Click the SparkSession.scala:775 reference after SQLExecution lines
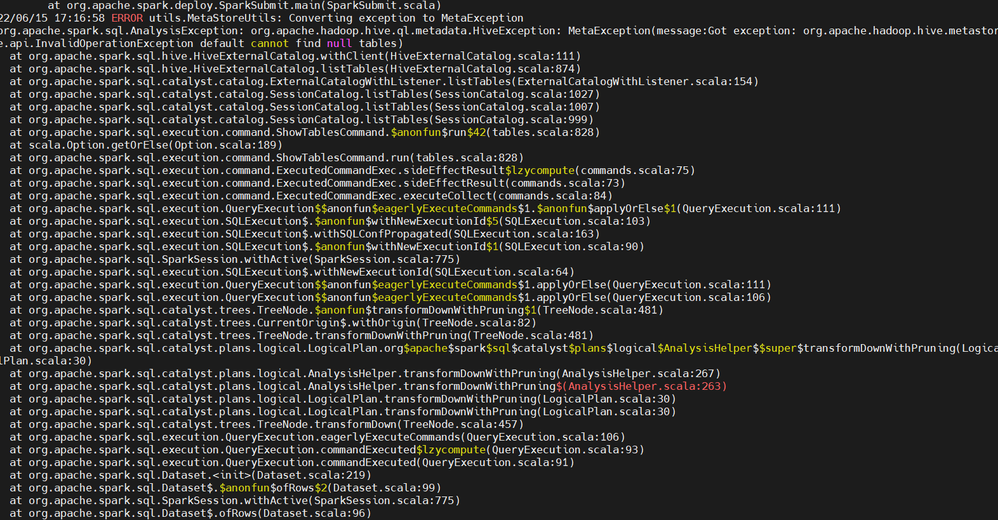 [x=384, y=260]
